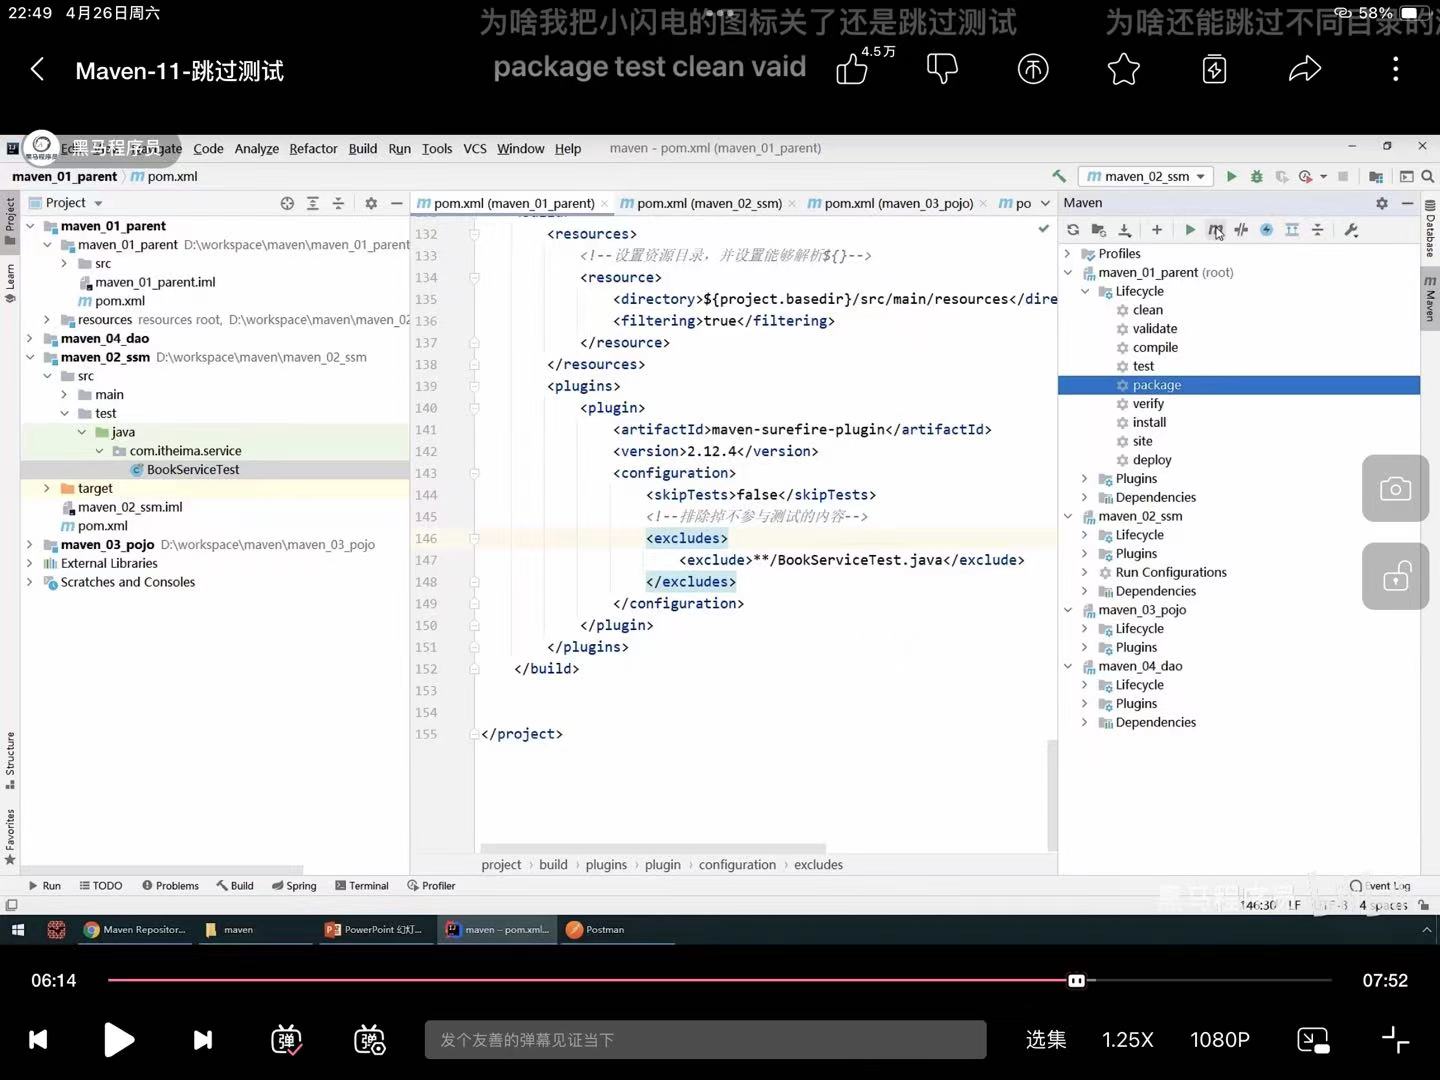Show hidden editor tabs dropdown arrow

[1045, 203]
